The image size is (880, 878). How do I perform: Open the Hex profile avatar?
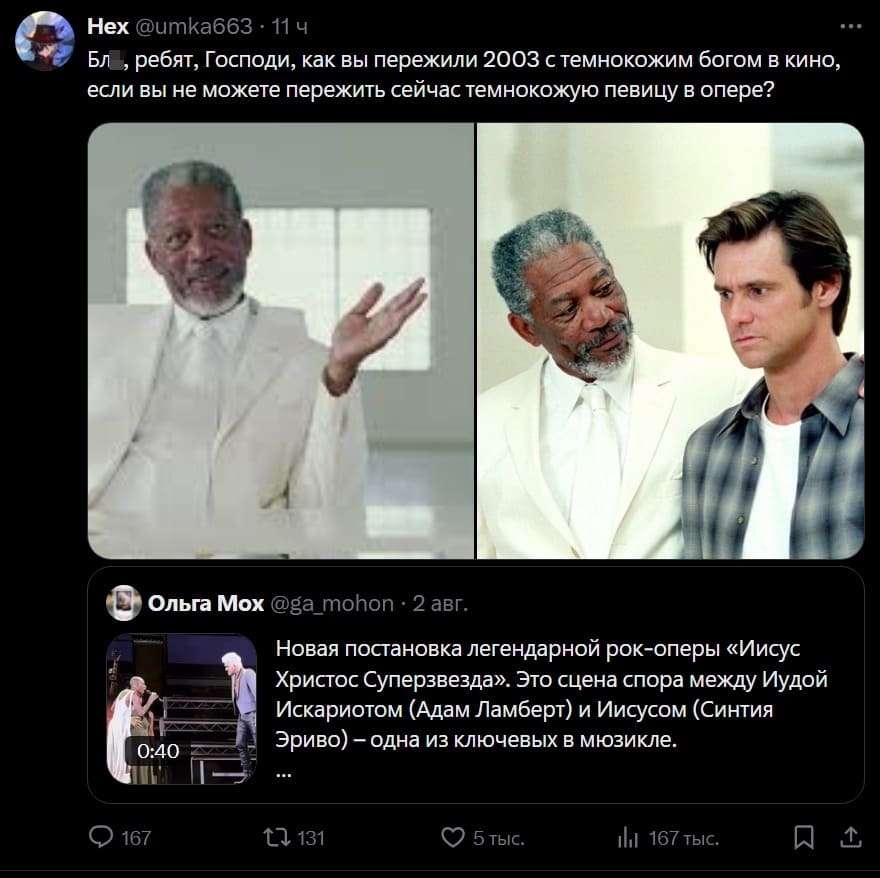(x=45, y=40)
